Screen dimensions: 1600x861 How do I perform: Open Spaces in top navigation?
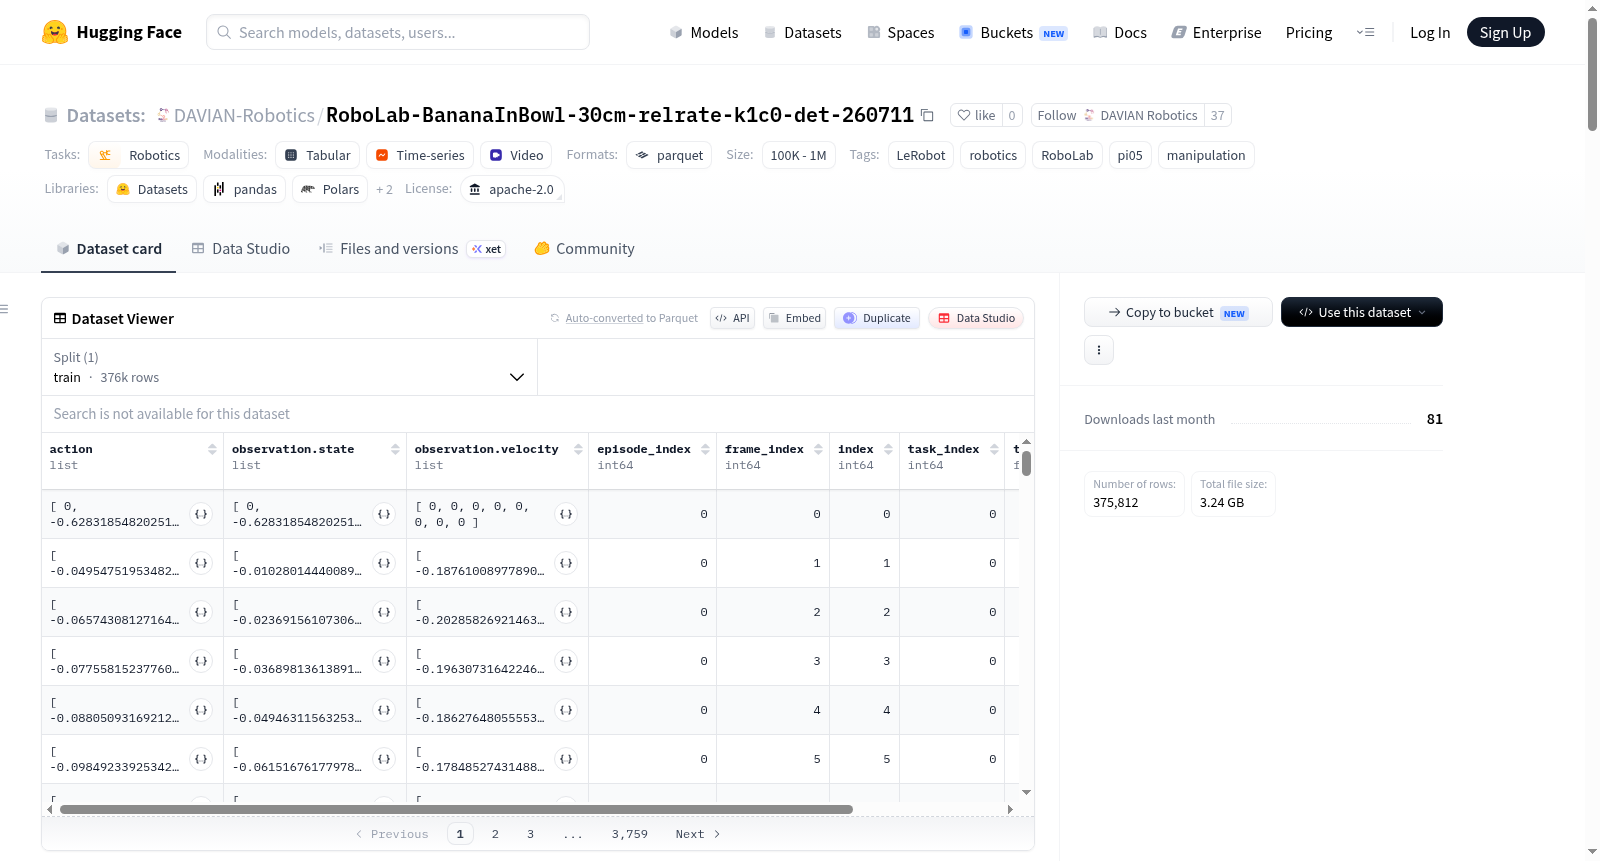click(900, 32)
